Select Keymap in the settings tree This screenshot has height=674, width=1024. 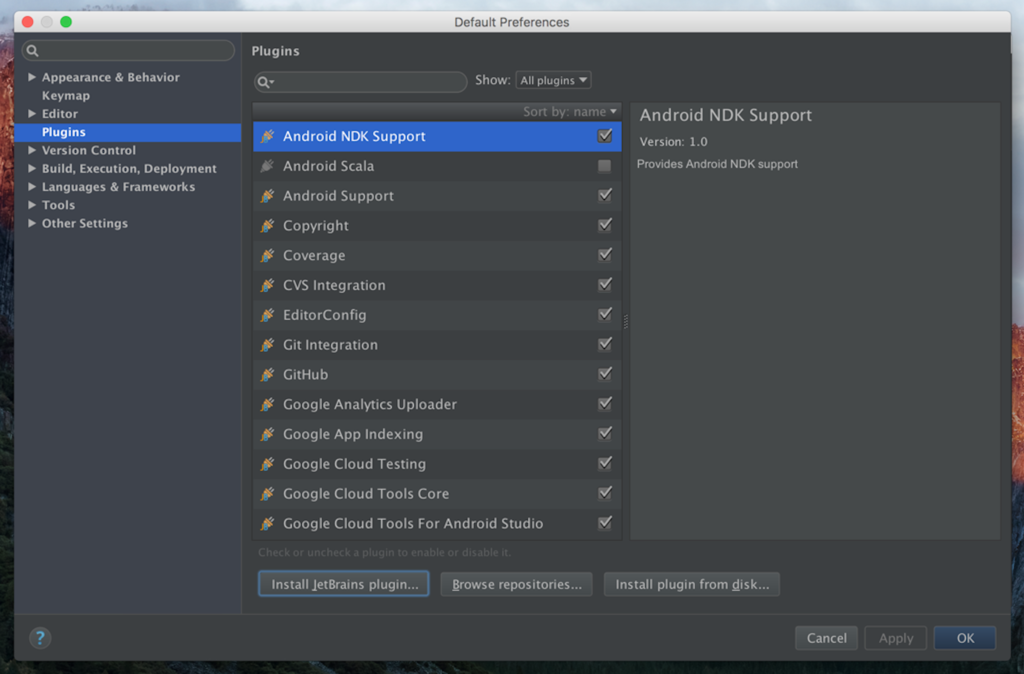tap(65, 95)
